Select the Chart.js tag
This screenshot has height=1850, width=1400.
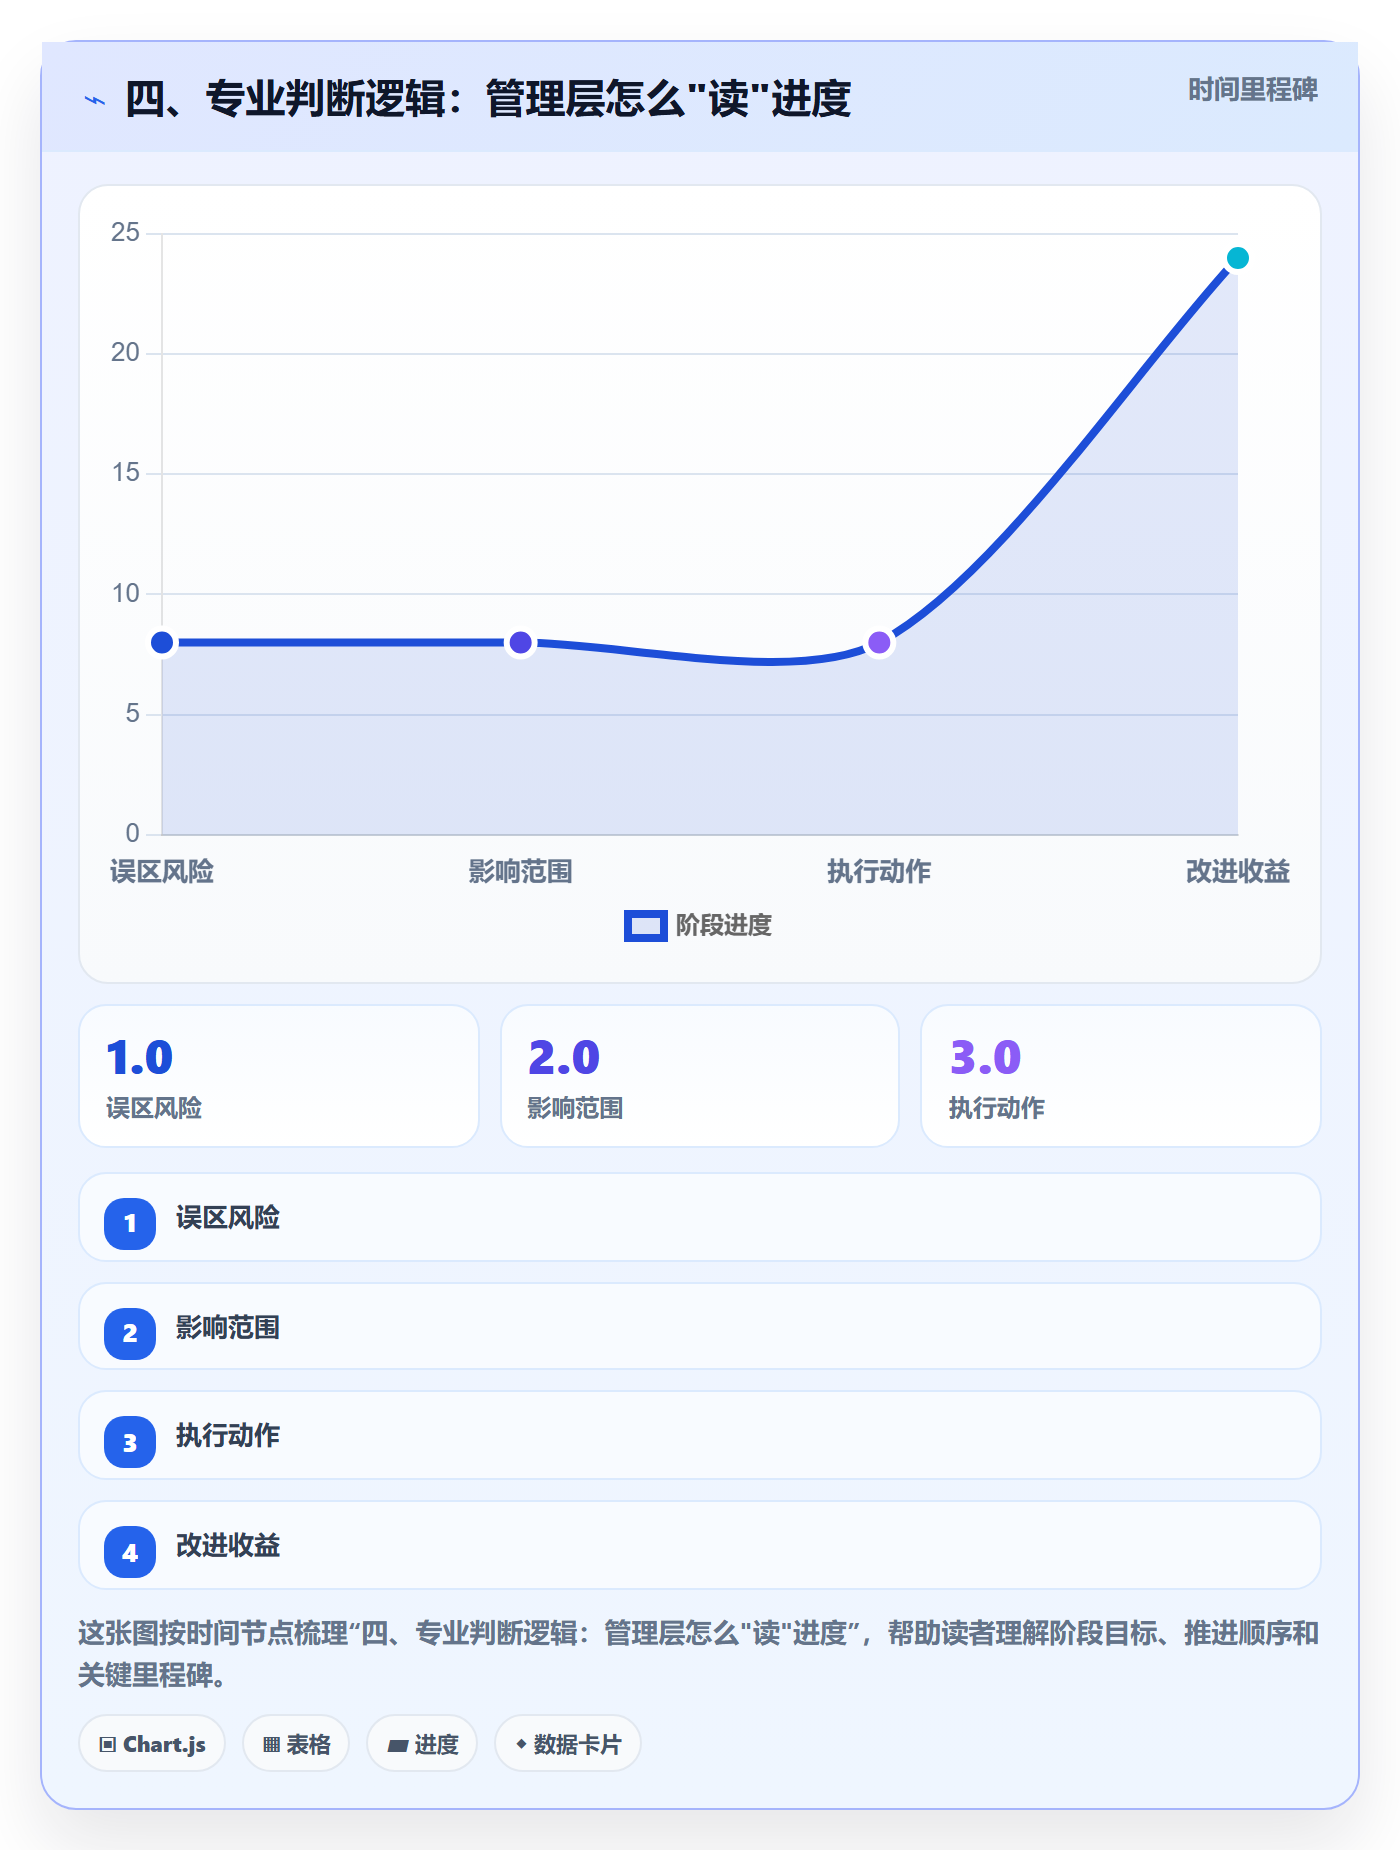(x=152, y=1744)
